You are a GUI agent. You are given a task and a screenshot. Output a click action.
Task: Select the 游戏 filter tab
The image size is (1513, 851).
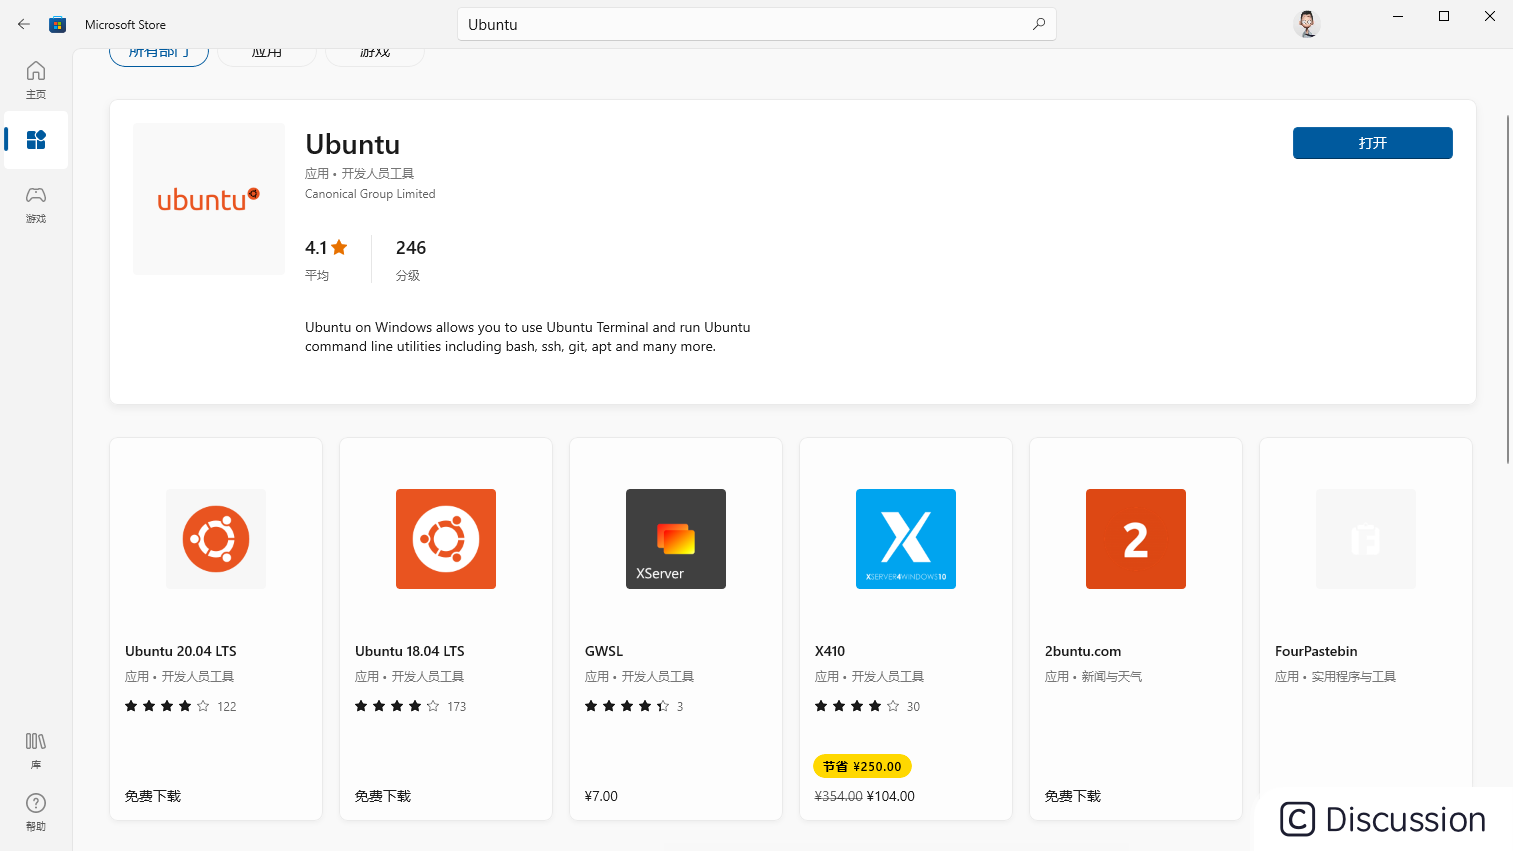coord(375,54)
